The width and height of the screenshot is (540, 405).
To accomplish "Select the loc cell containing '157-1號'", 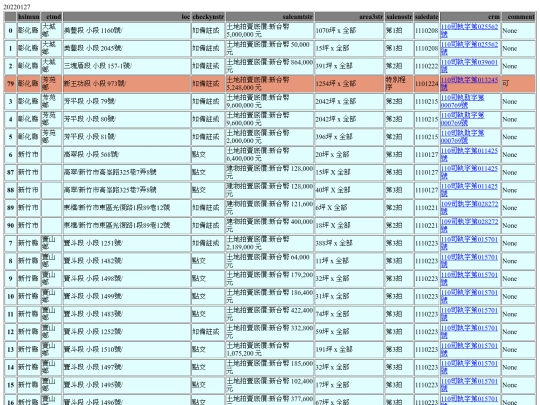I will [127, 66].
